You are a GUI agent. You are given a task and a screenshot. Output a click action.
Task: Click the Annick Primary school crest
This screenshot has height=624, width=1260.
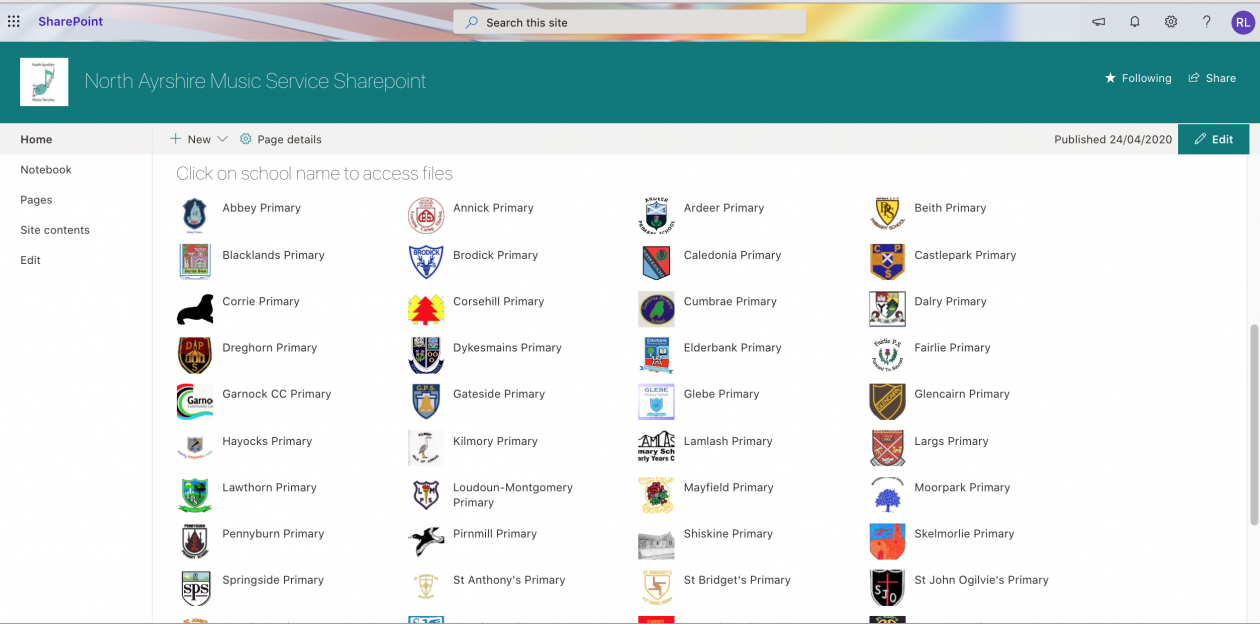426,215
